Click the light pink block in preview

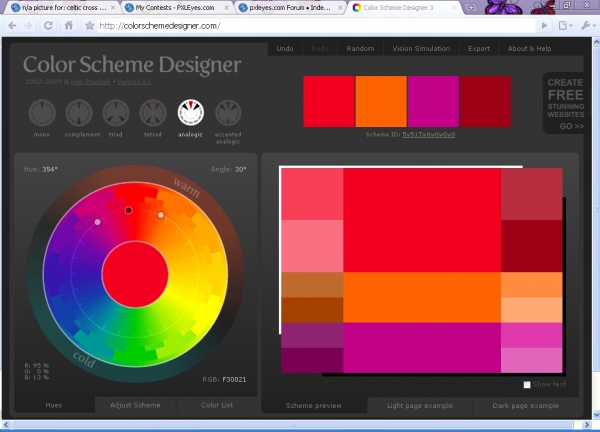(x=312, y=246)
